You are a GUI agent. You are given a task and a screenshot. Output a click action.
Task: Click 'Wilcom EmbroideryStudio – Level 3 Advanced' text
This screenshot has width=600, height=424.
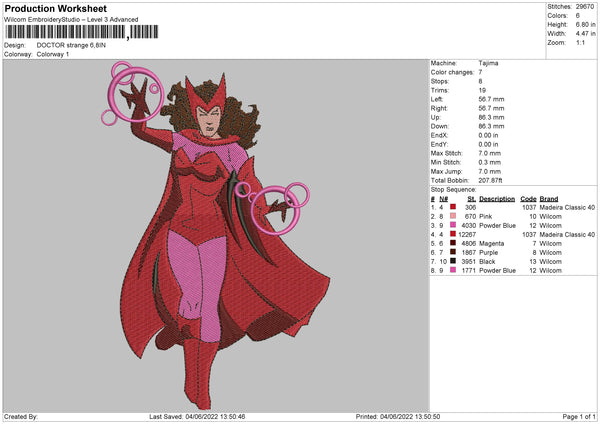click(x=71, y=20)
